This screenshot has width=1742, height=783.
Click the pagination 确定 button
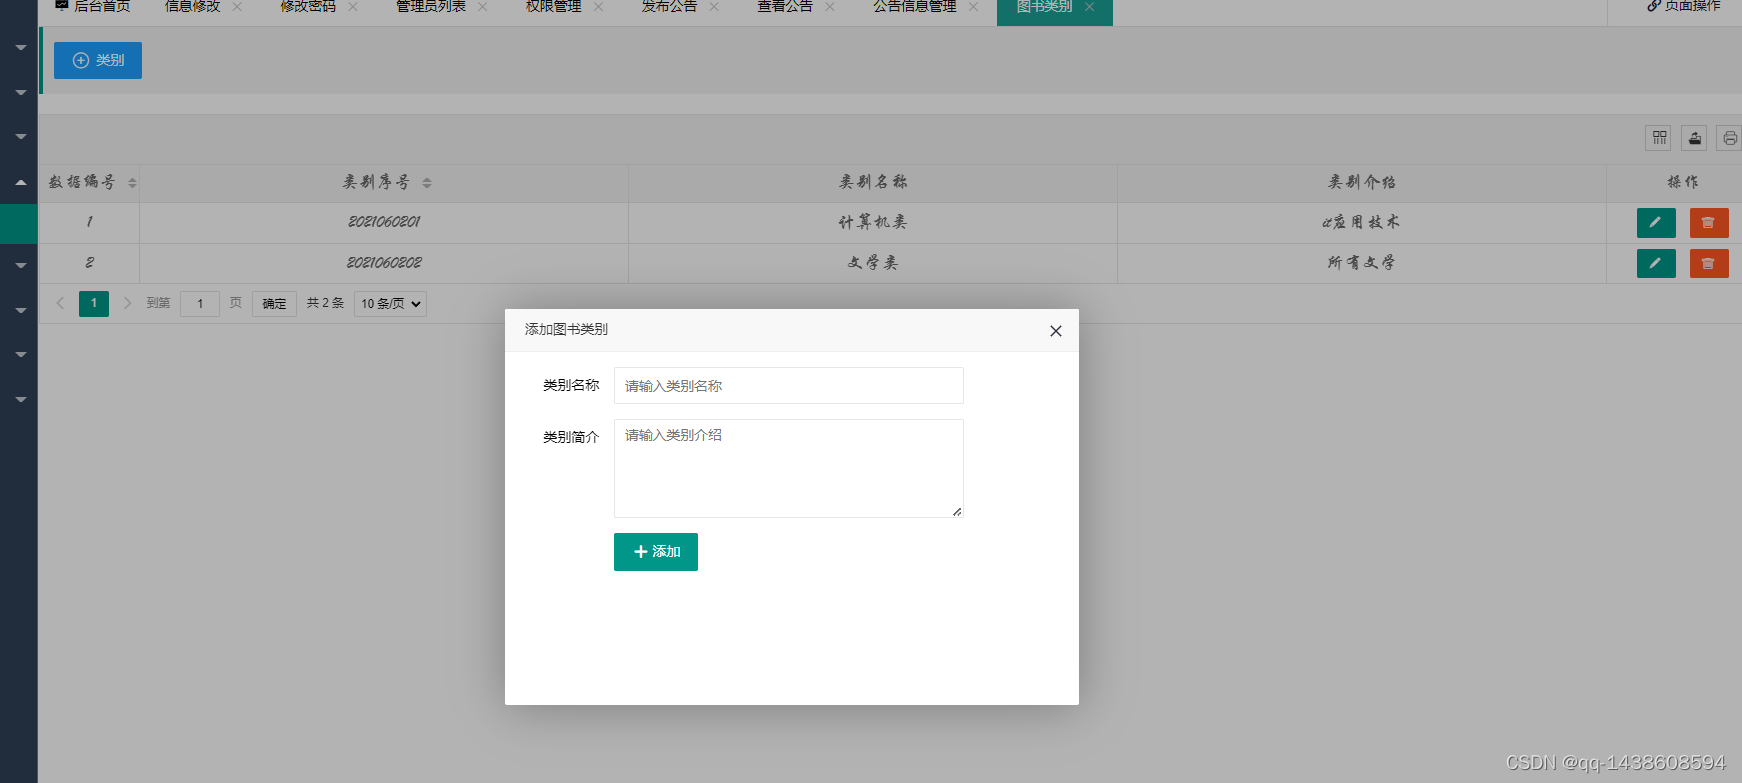pos(274,304)
